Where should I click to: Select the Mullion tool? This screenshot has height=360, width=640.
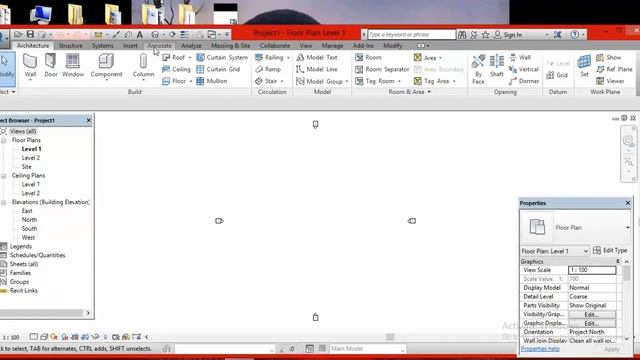[211, 81]
